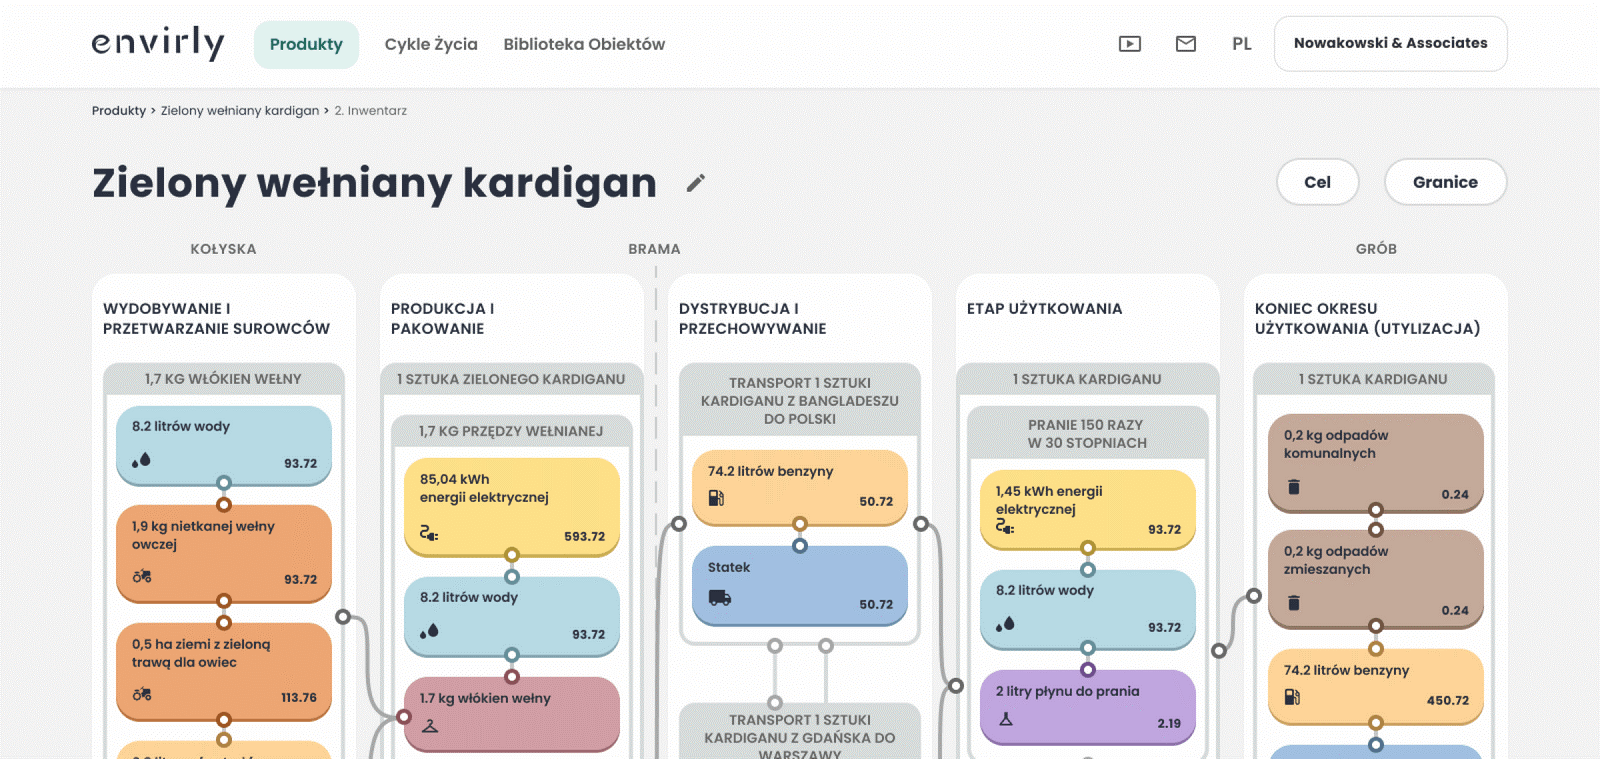The image size is (1600, 759).
Task: Click the Zielony wełniany kardigan breadcrumb link
Action: coord(240,111)
